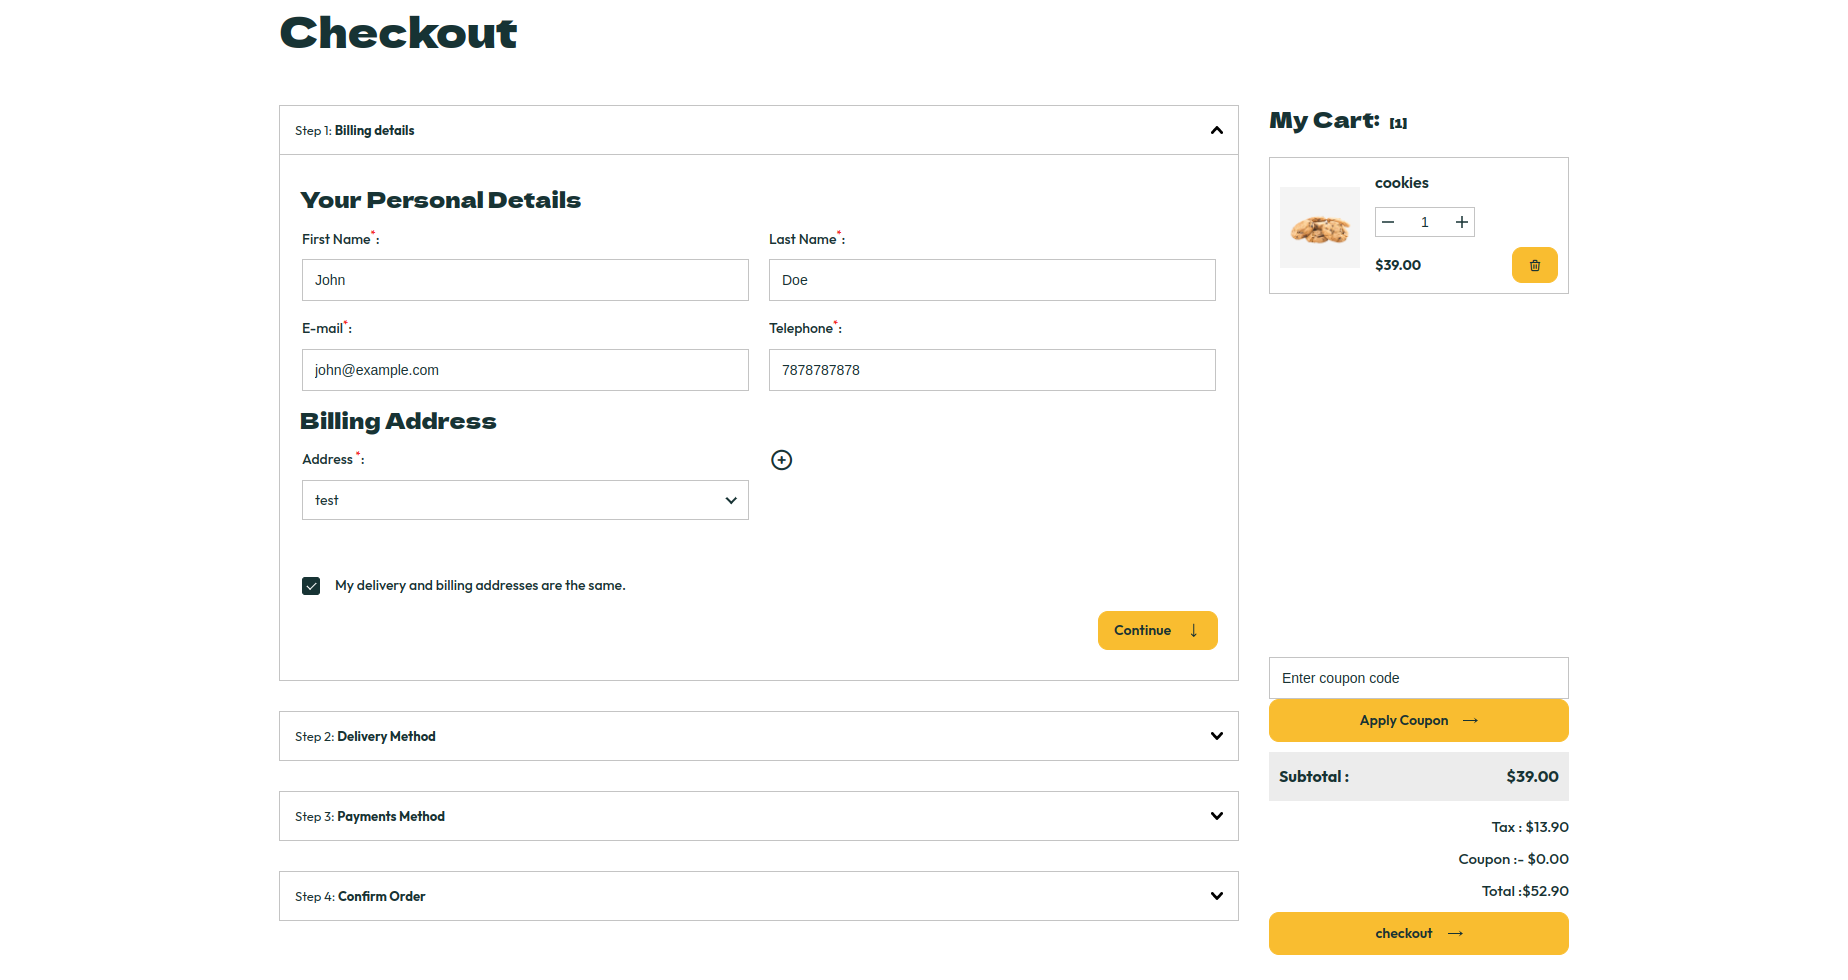Decrease cookies quantity with minus icon

coord(1388,222)
